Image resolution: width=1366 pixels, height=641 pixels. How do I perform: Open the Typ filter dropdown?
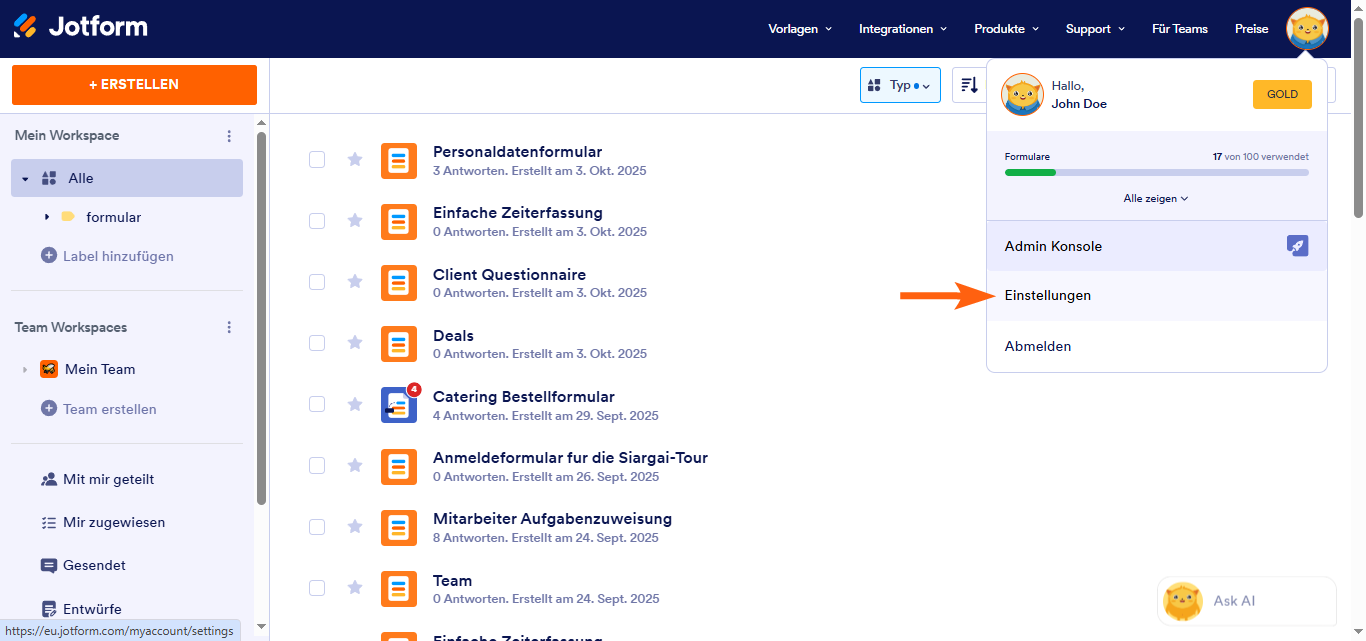[x=900, y=85]
